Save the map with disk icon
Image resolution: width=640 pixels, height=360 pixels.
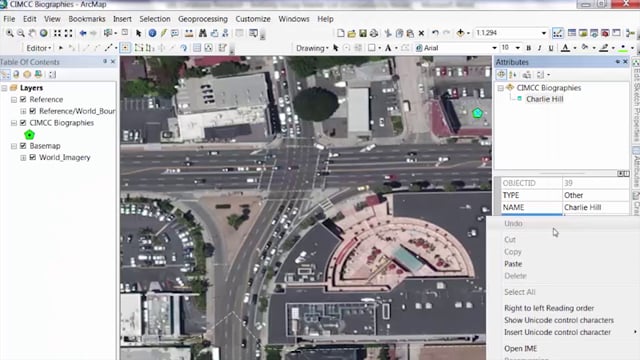click(362, 33)
